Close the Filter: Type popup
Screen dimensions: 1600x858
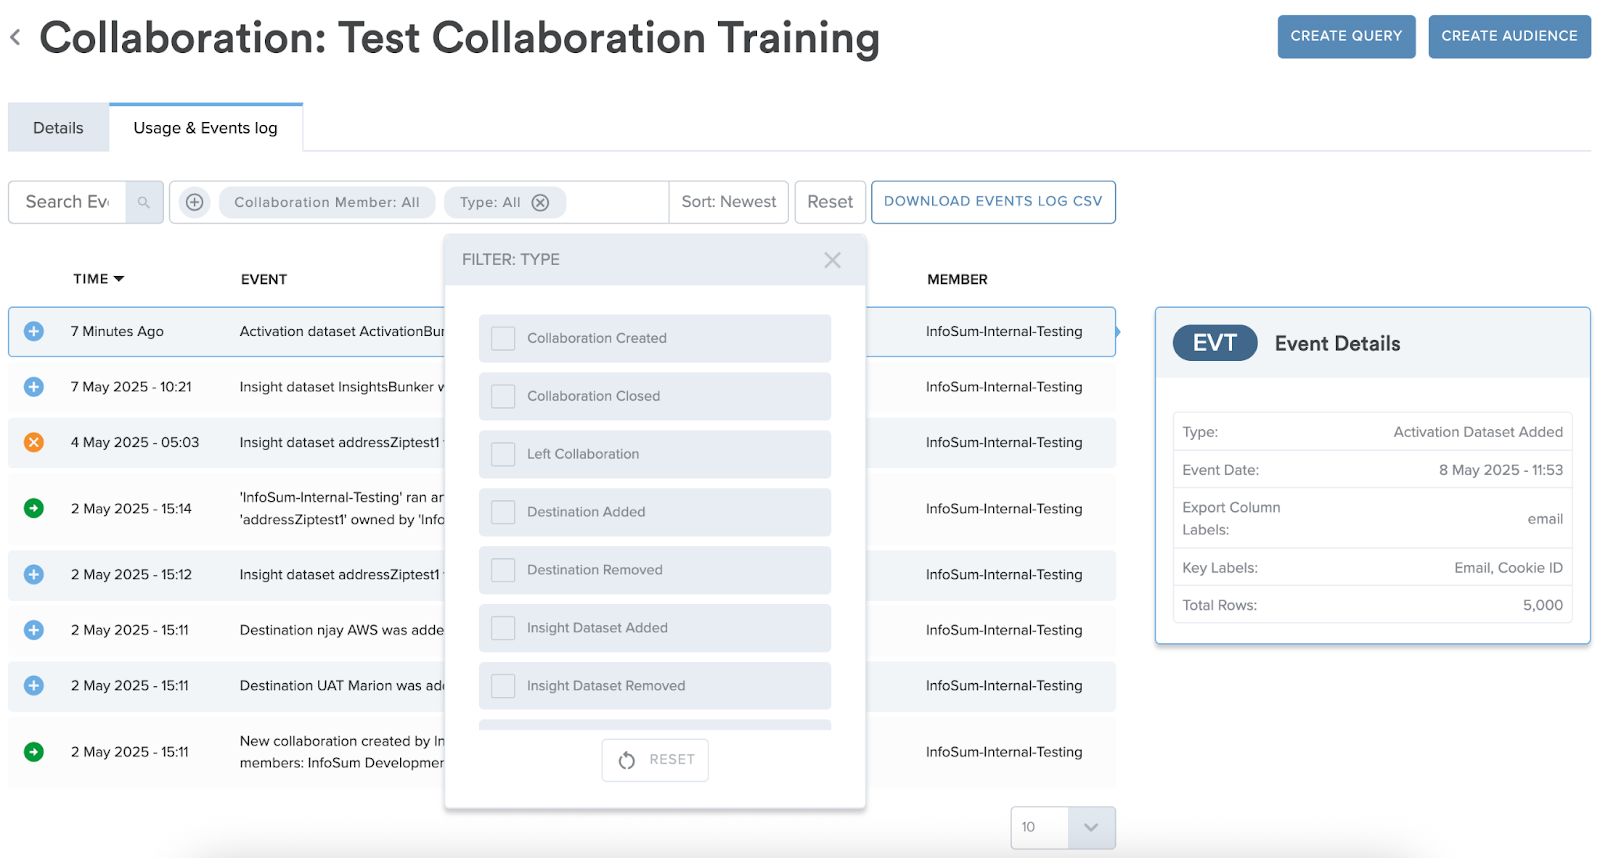pyautogui.click(x=832, y=260)
